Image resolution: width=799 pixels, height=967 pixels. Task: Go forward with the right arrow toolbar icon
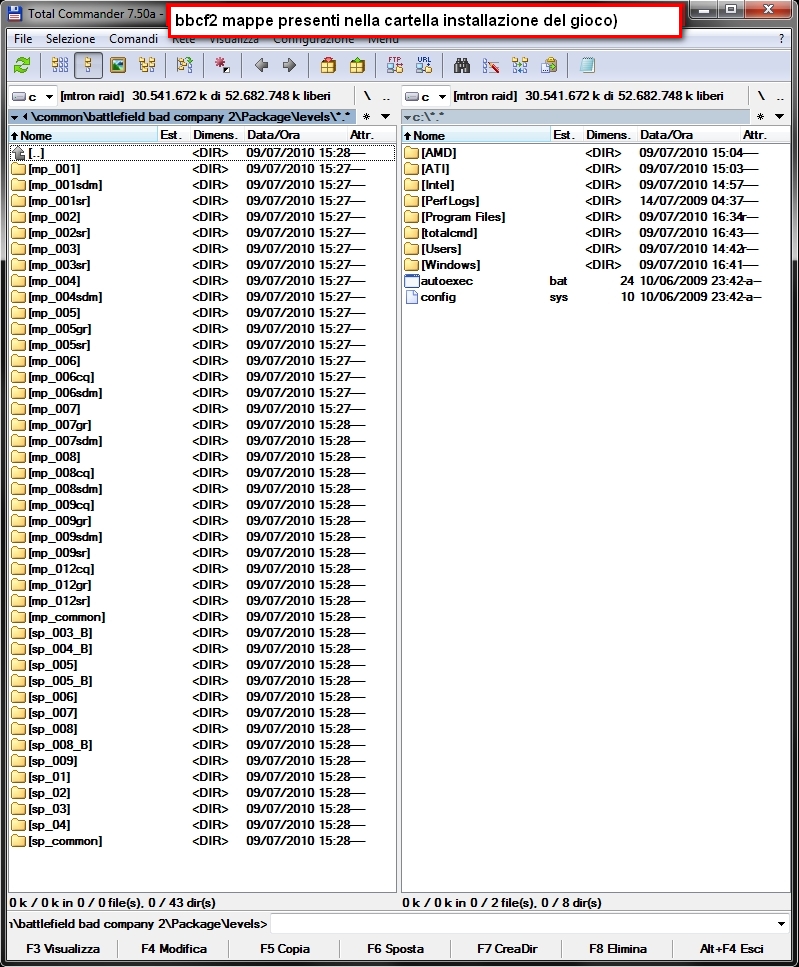[289, 65]
